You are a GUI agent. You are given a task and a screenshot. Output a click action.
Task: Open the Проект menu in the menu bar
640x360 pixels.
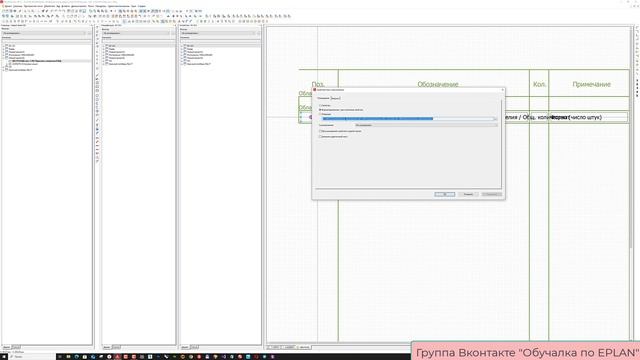click(x=8, y=7)
